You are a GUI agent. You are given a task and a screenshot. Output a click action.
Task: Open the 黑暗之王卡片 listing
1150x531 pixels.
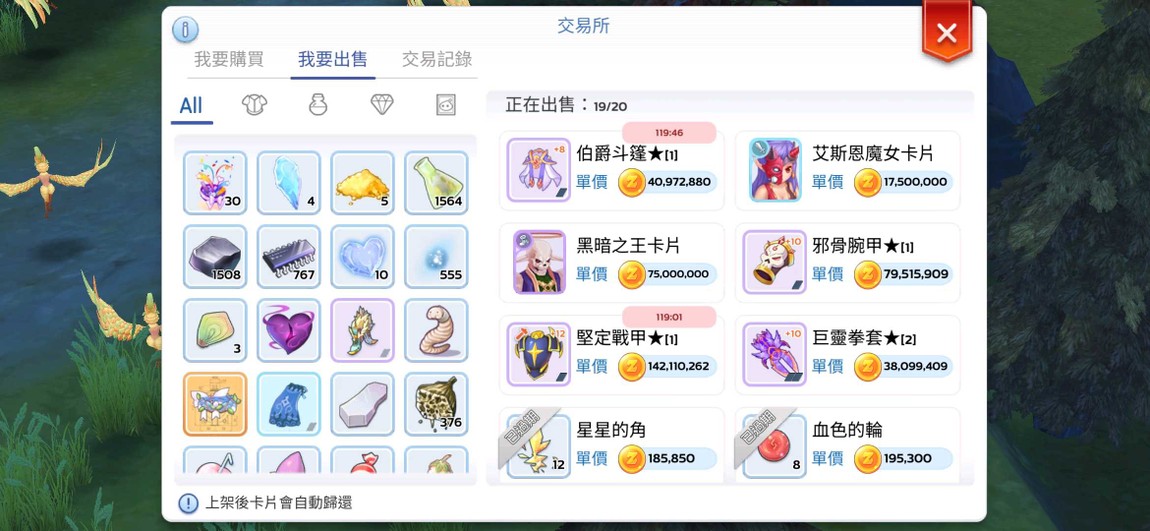click(x=612, y=263)
